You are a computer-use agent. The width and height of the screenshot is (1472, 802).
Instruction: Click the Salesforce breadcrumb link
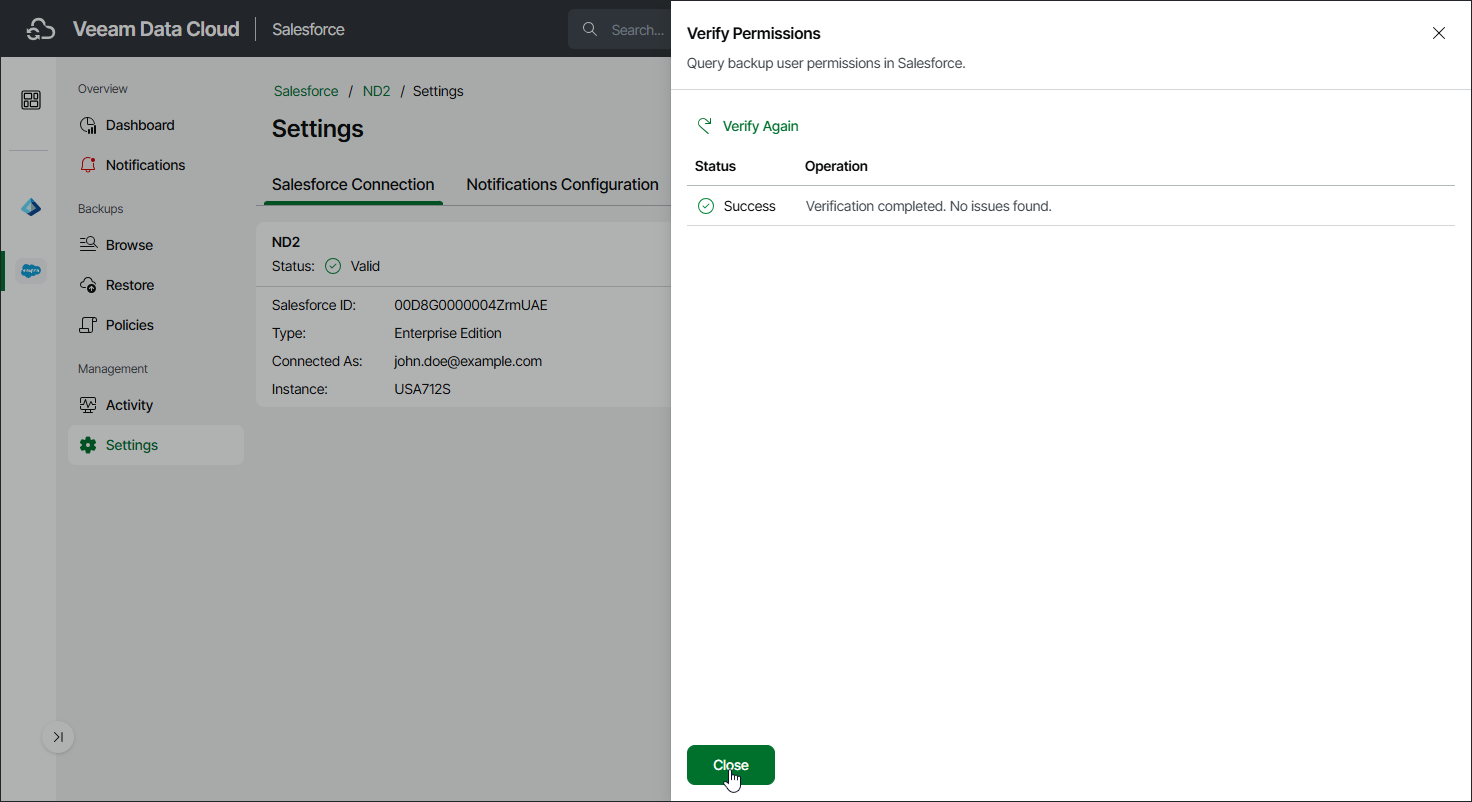pos(306,91)
